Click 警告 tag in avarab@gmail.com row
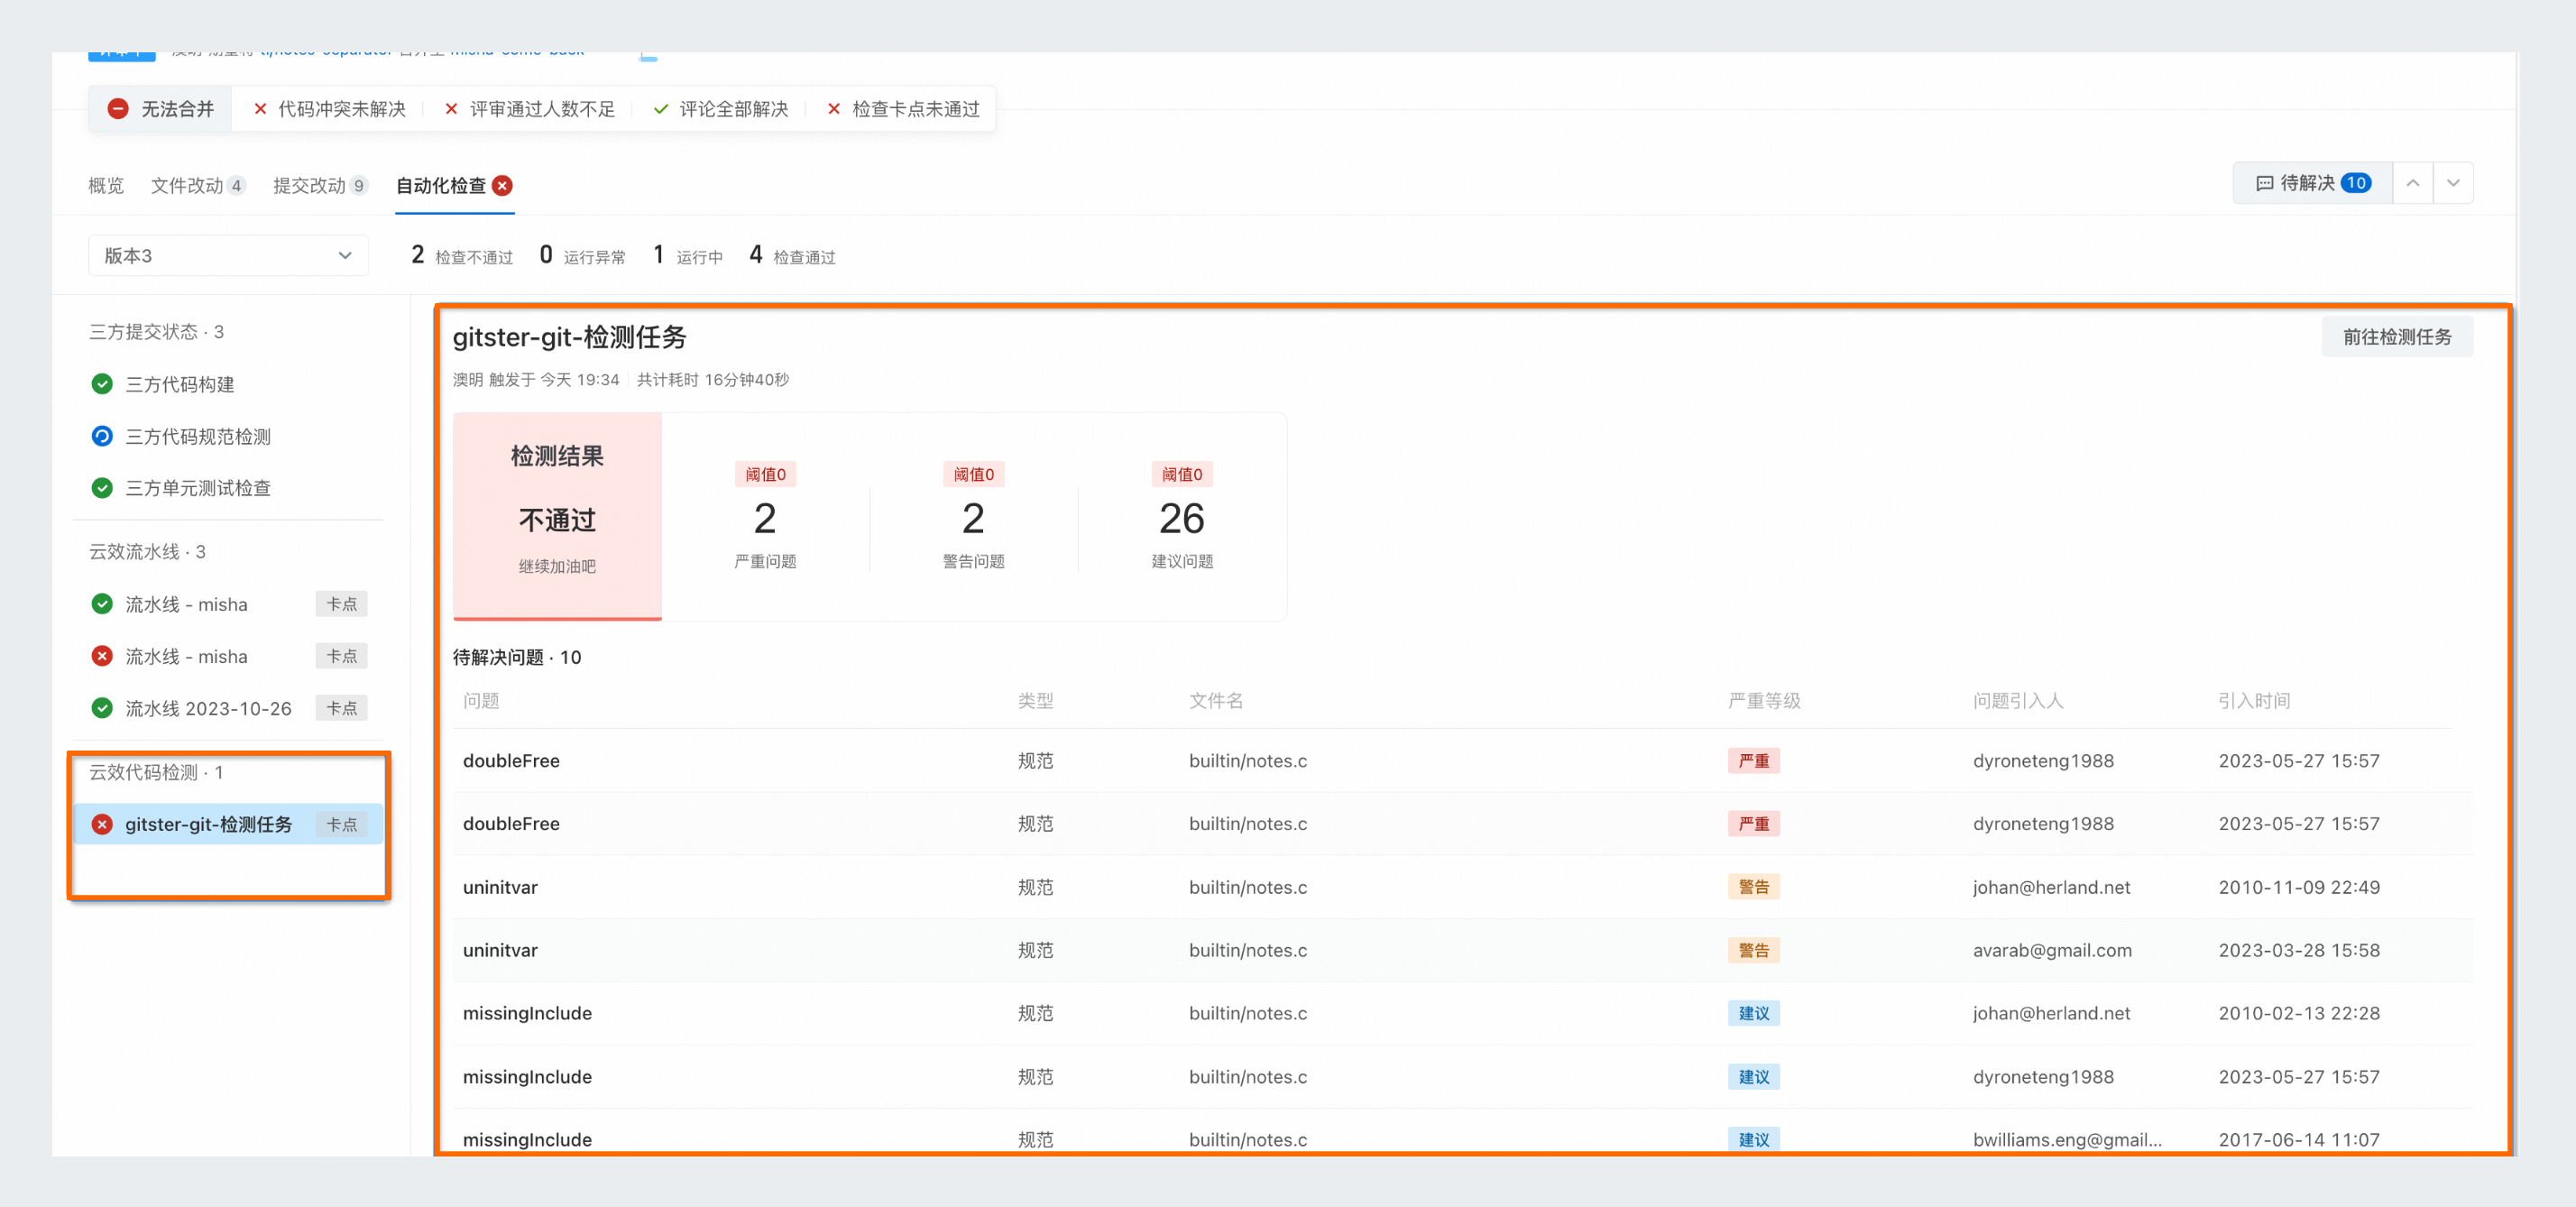The image size is (2576, 1207). click(1753, 950)
